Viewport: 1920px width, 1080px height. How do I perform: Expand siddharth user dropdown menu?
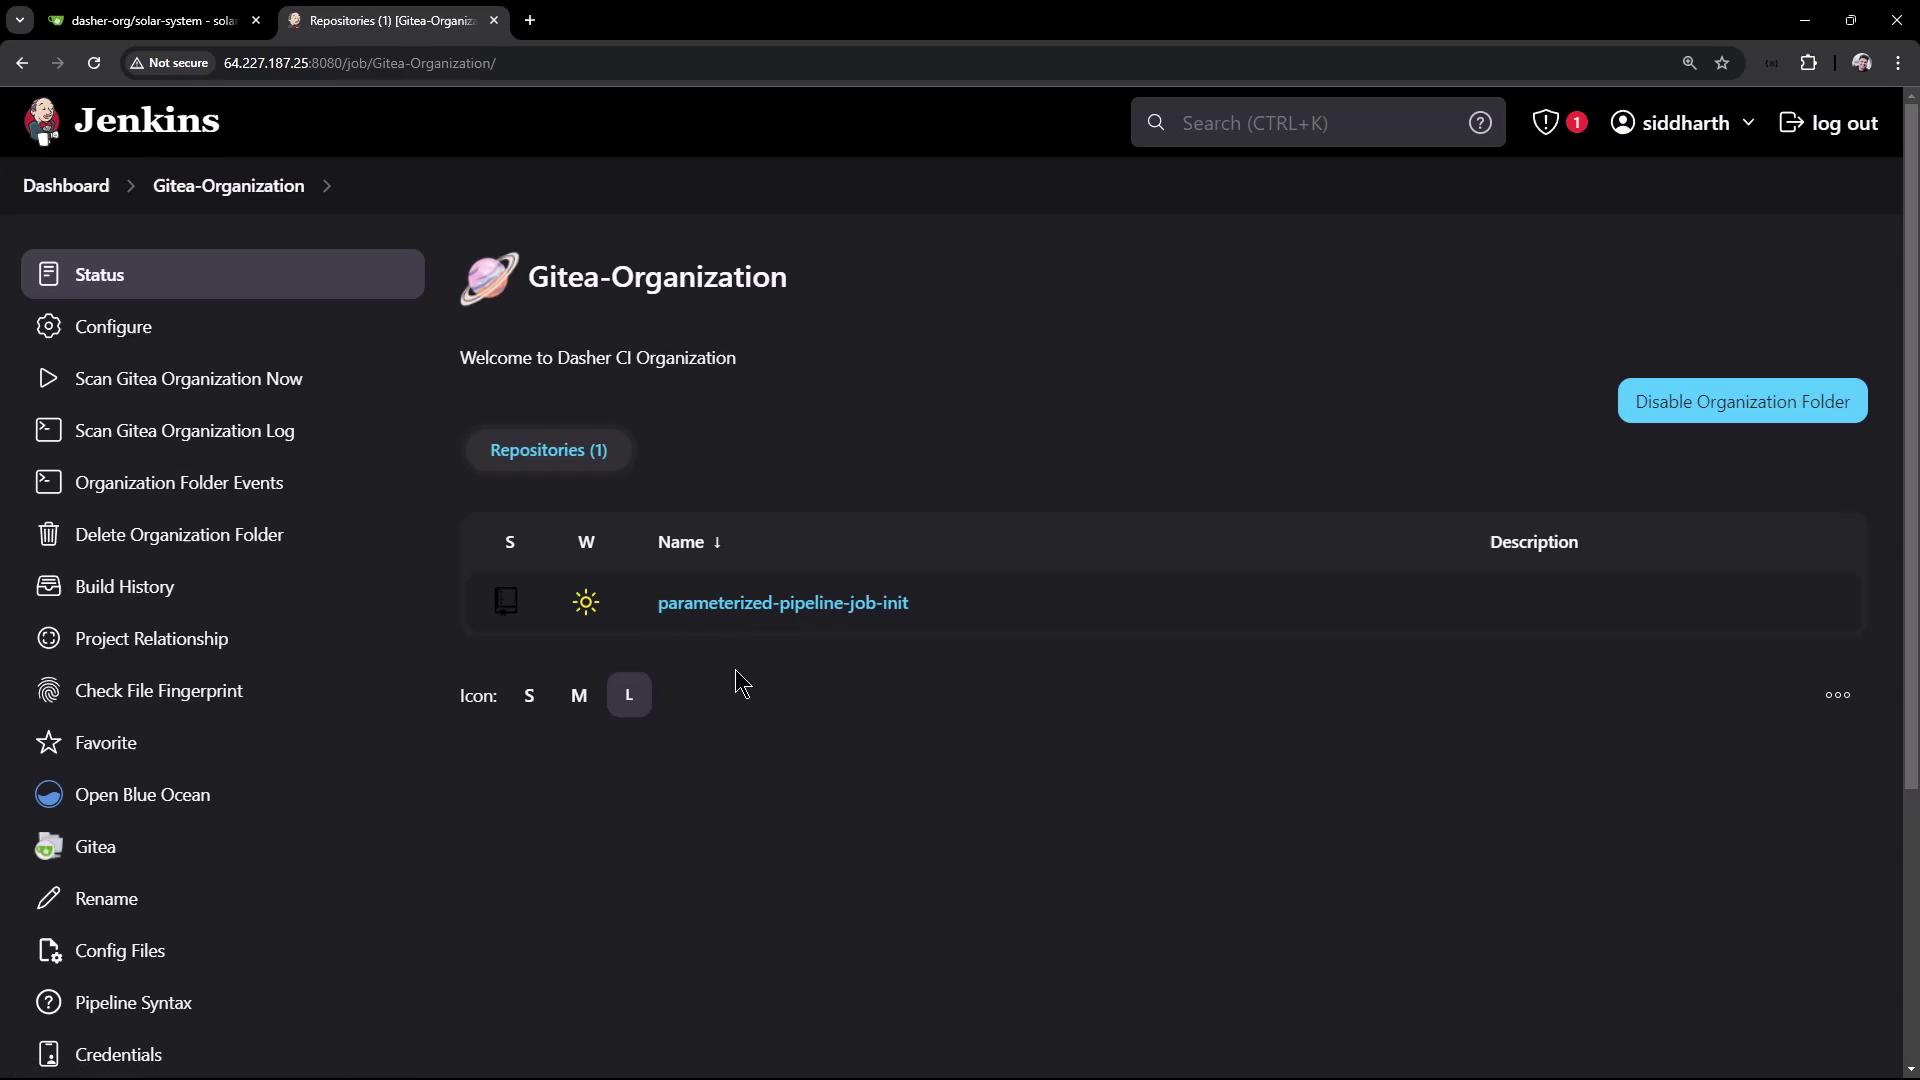click(x=1748, y=122)
